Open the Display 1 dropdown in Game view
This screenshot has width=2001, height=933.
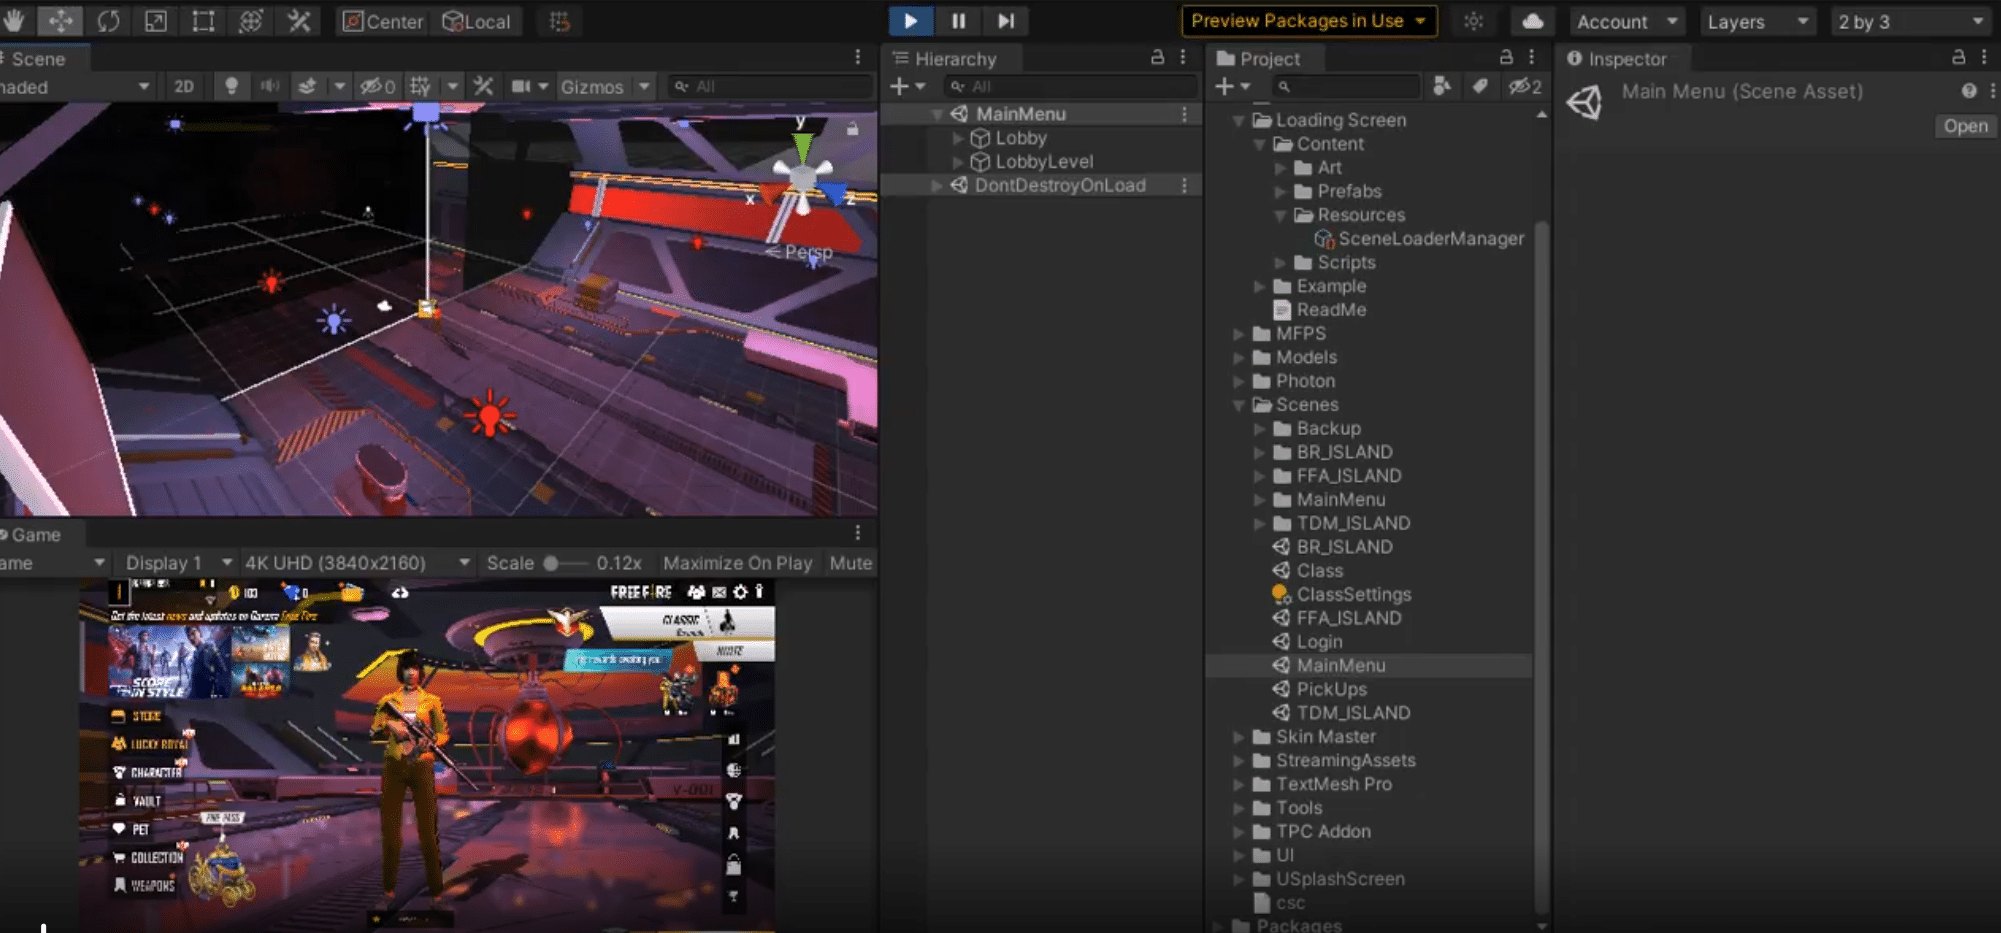pyautogui.click(x=178, y=563)
